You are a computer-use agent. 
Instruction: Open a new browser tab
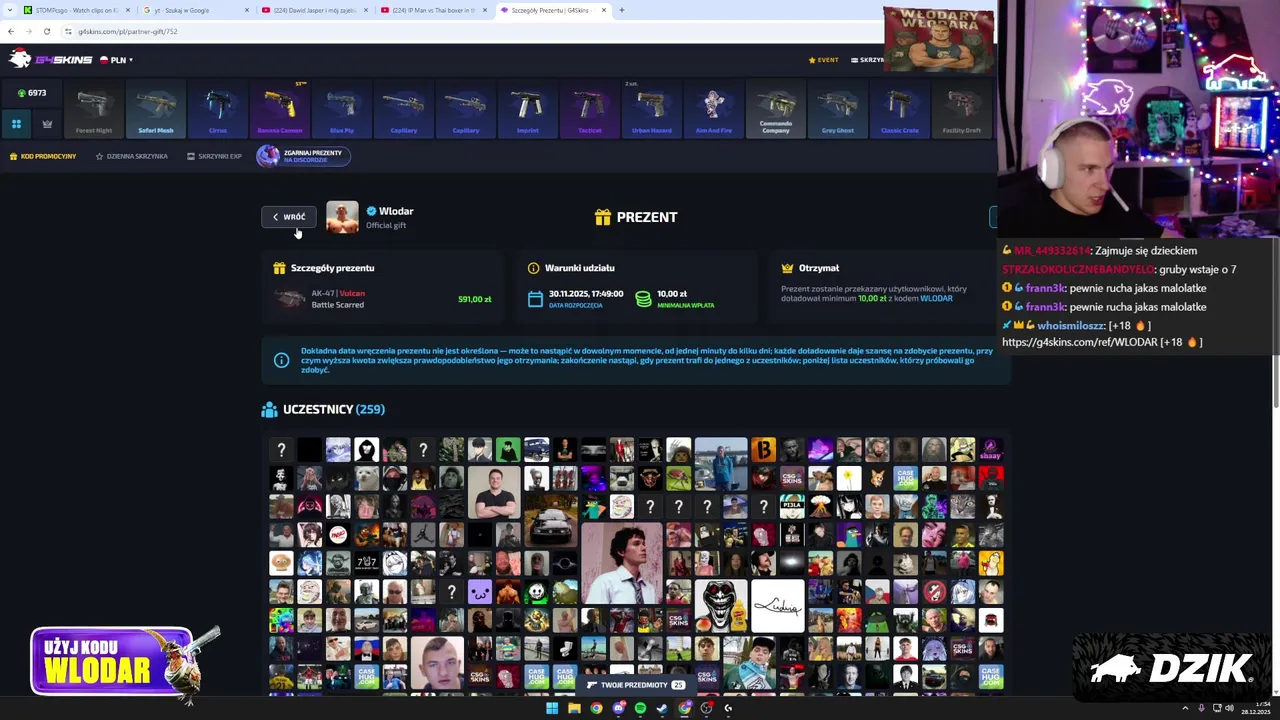tap(622, 10)
